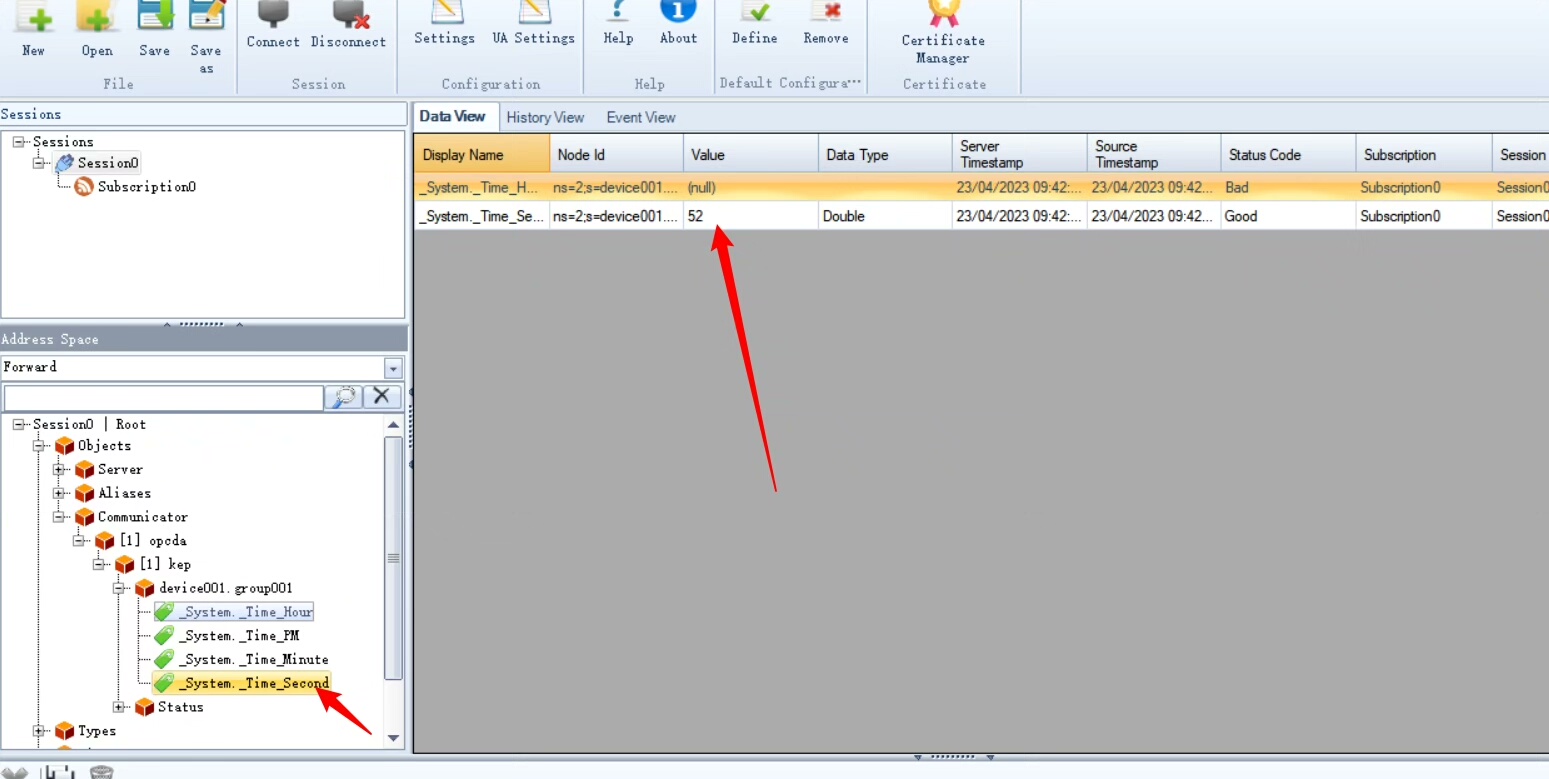Click the magnifier search button in Address Space
This screenshot has height=779, width=1549.
341,396
